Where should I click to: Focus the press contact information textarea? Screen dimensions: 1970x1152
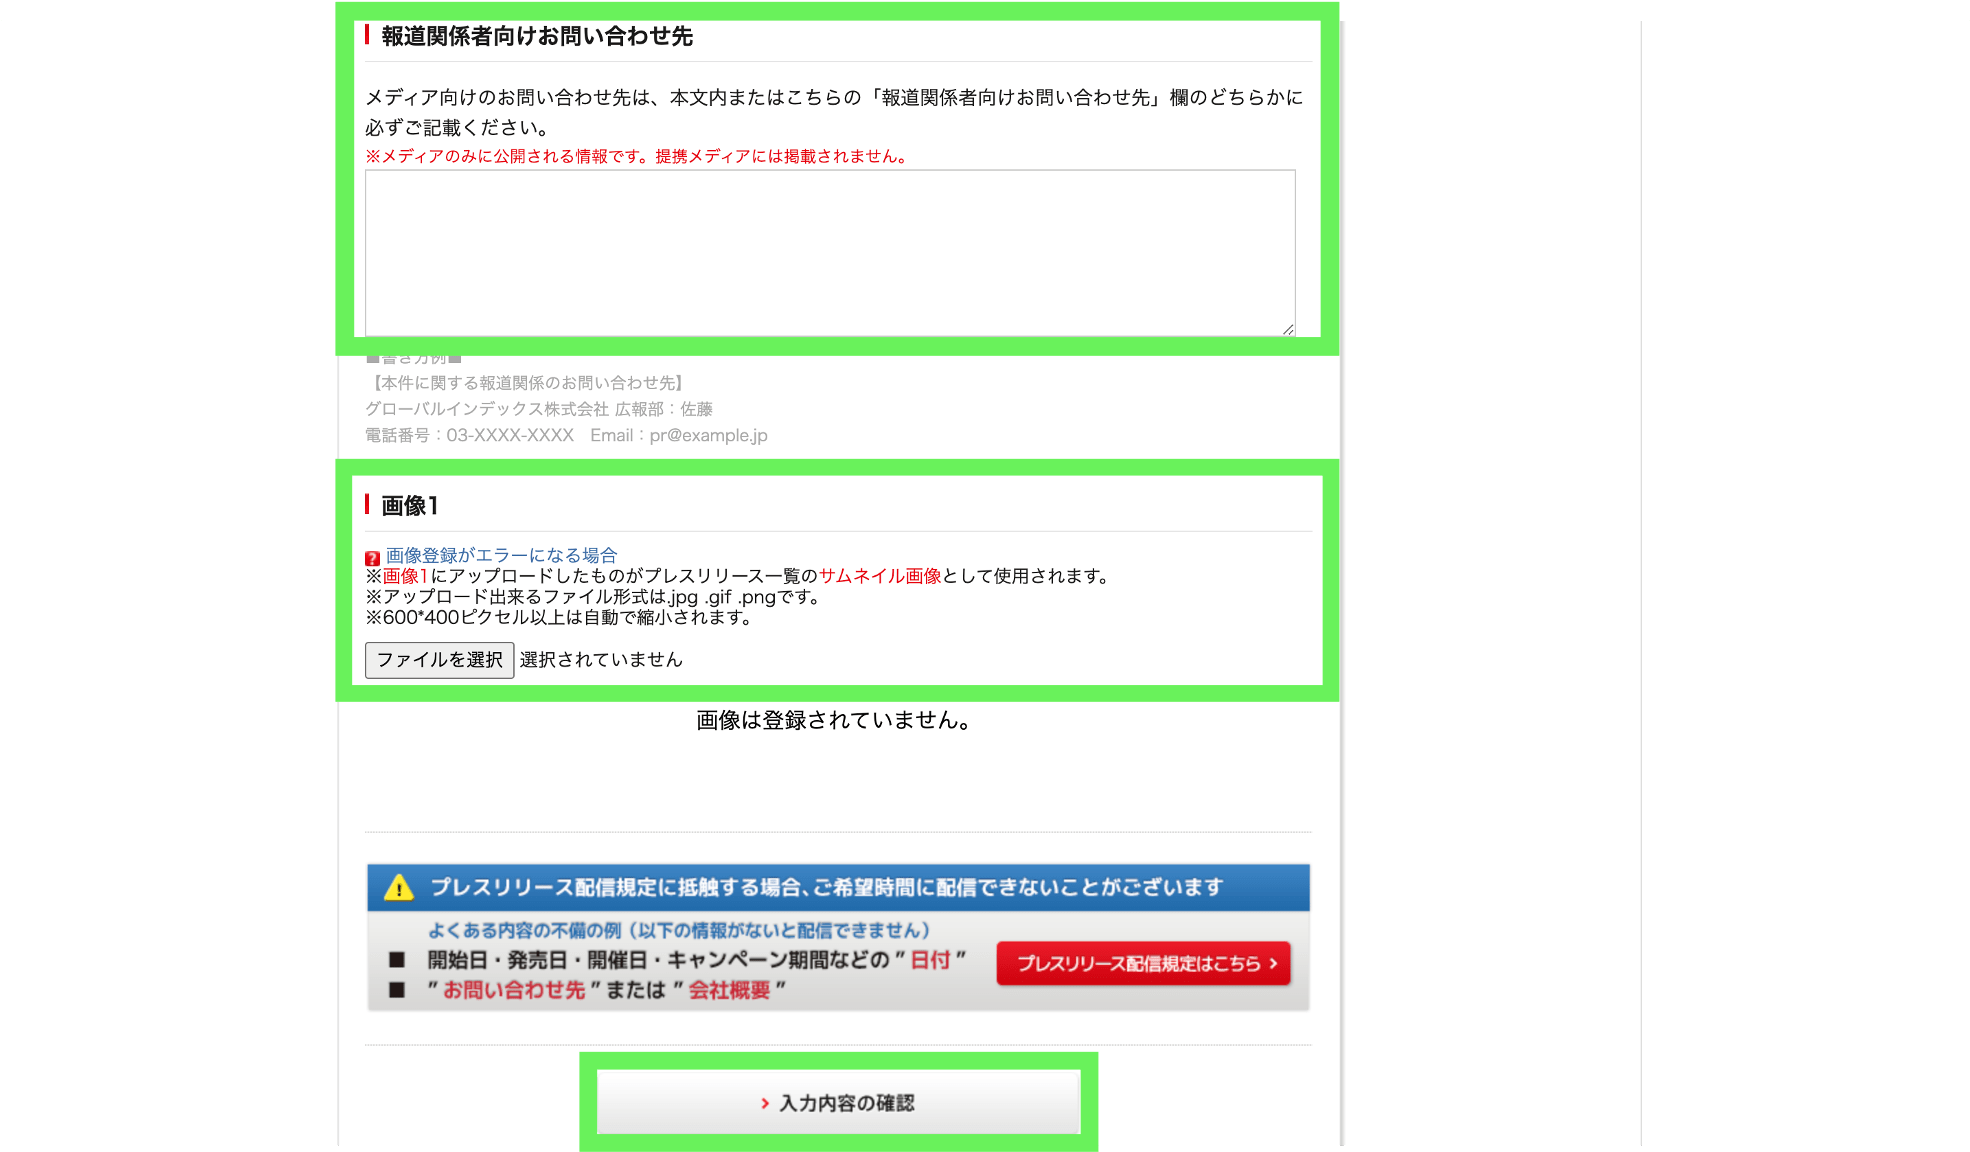[x=829, y=252]
